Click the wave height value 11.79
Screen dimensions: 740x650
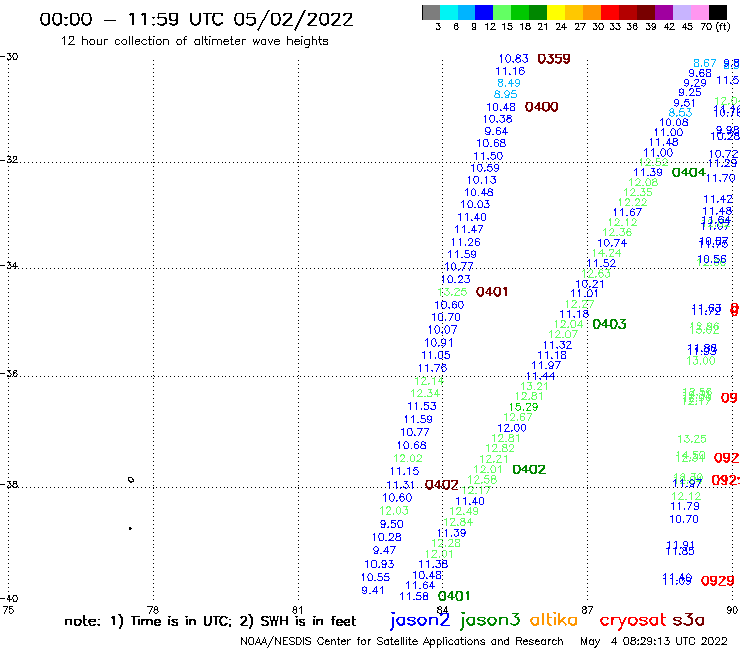(x=685, y=506)
